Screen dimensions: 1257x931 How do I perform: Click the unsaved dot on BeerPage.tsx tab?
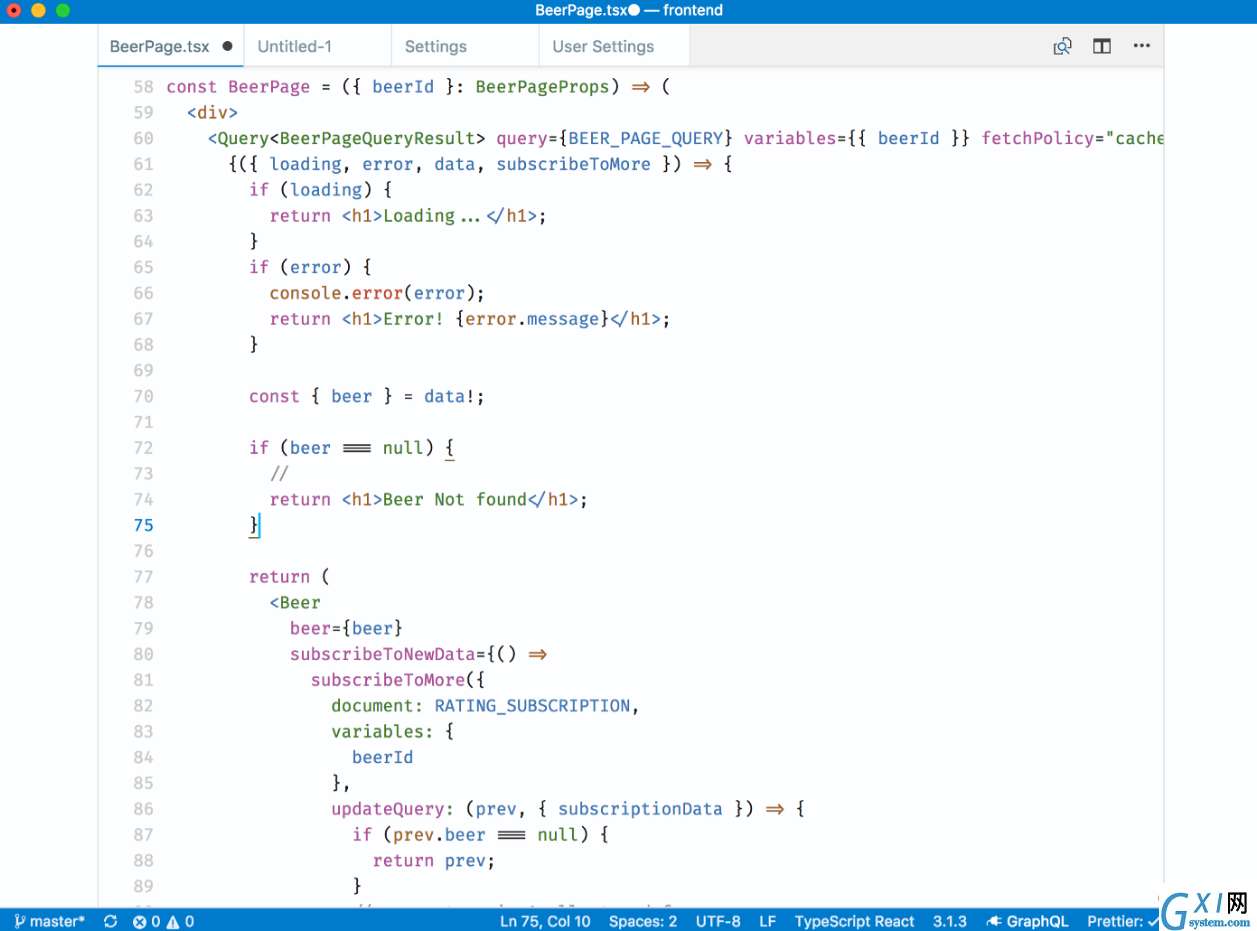[x=227, y=46]
